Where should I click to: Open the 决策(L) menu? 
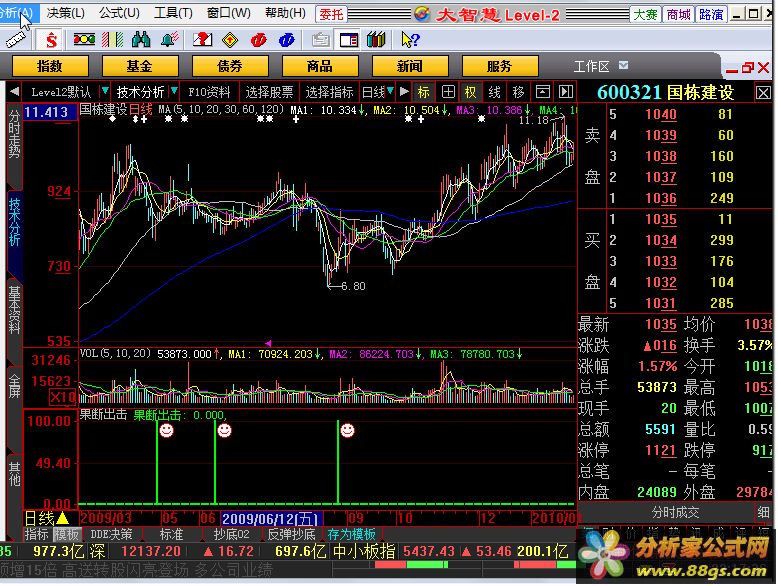tap(65, 13)
